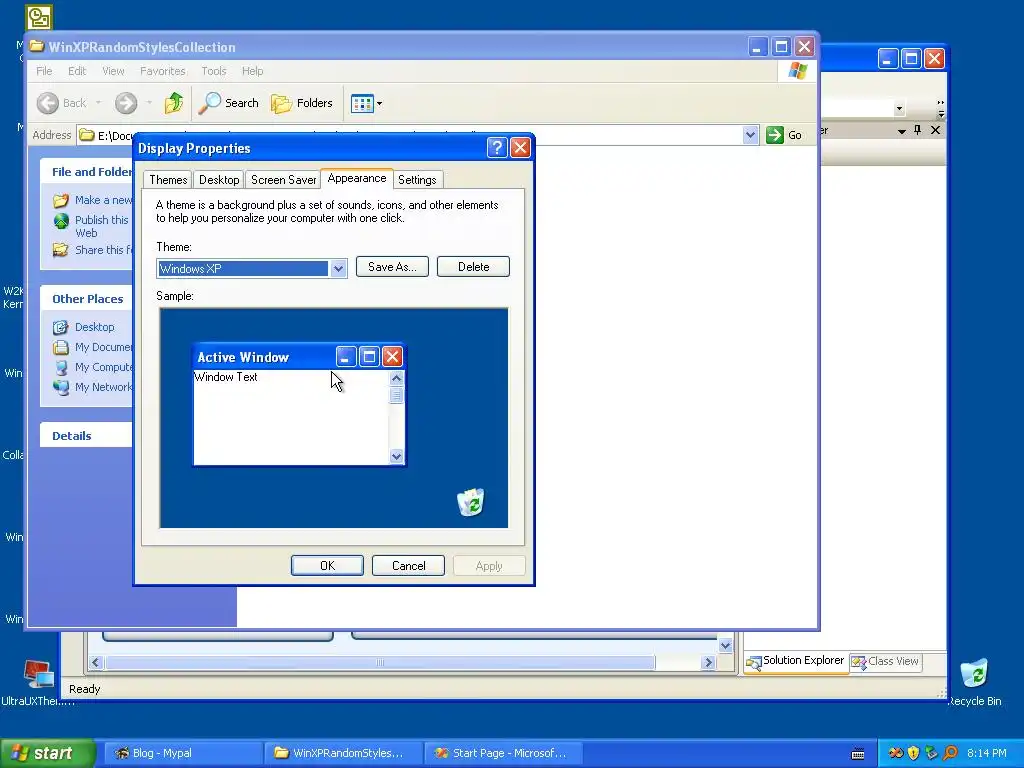
Task: Click the Display Properties help question mark
Action: (x=497, y=148)
